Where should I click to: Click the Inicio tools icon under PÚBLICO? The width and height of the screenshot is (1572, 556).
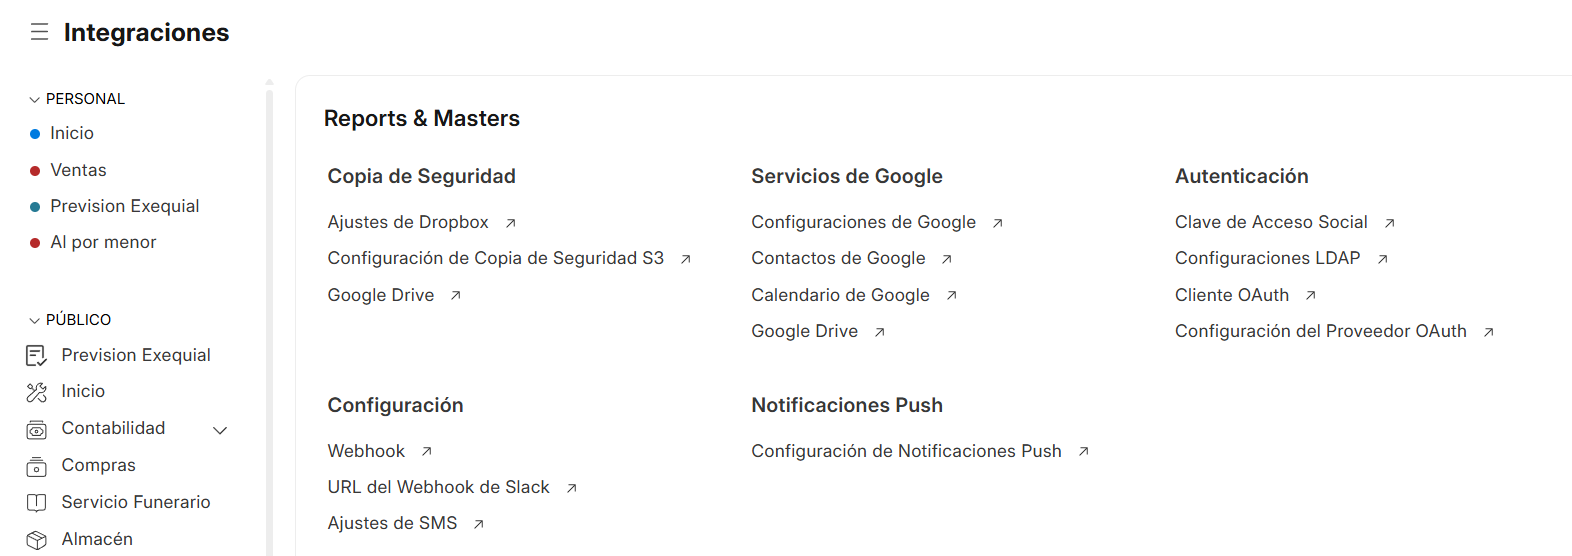tap(37, 392)
